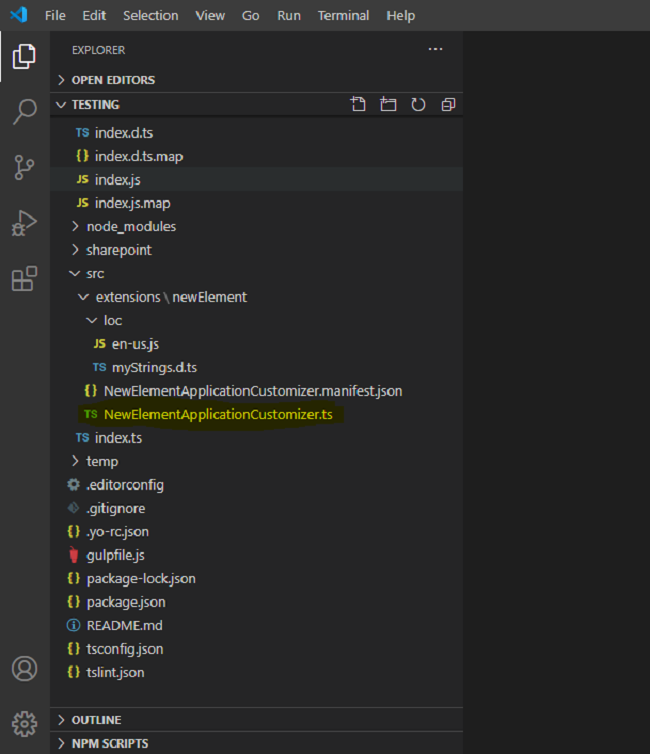Click the New File icon
Screen dimensions: 650x754
(x=358, y=104)
